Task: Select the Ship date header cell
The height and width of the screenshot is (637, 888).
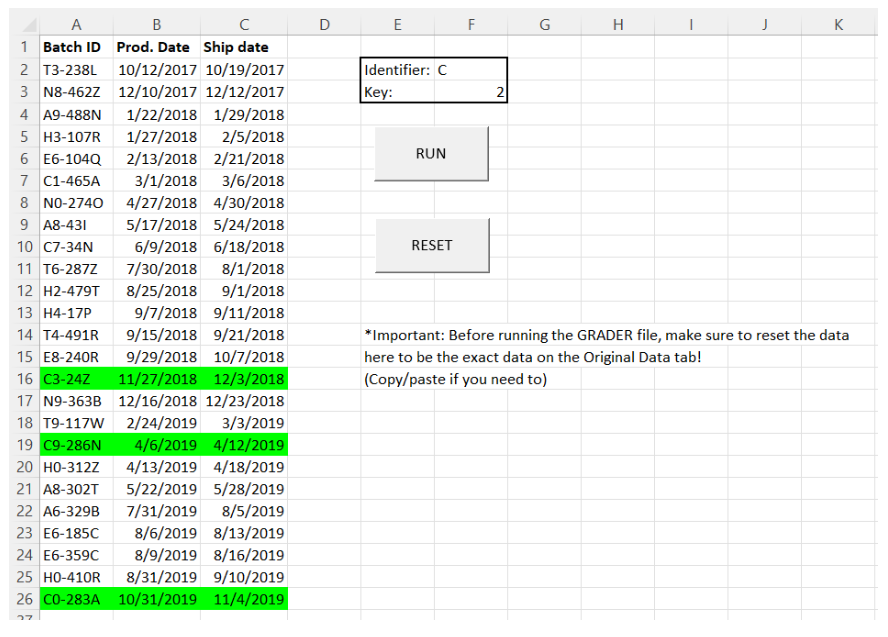Action: coord(243,46)
